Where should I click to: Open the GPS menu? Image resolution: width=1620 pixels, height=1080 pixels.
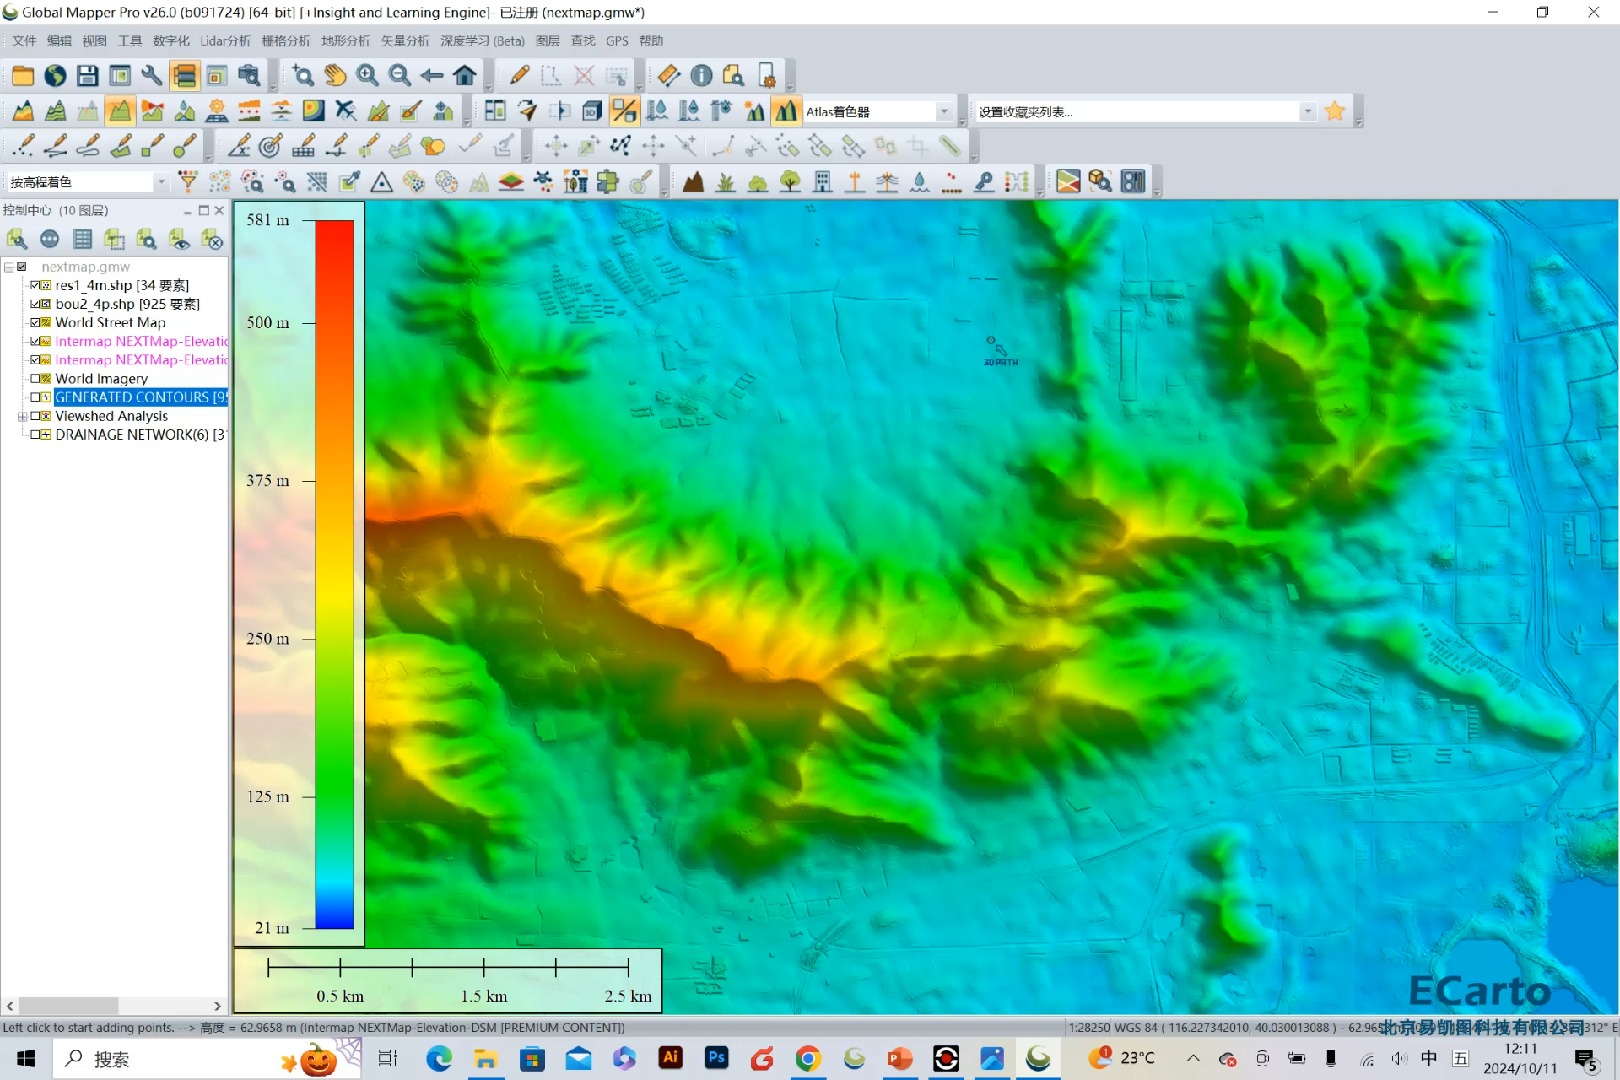click(617, 41)
